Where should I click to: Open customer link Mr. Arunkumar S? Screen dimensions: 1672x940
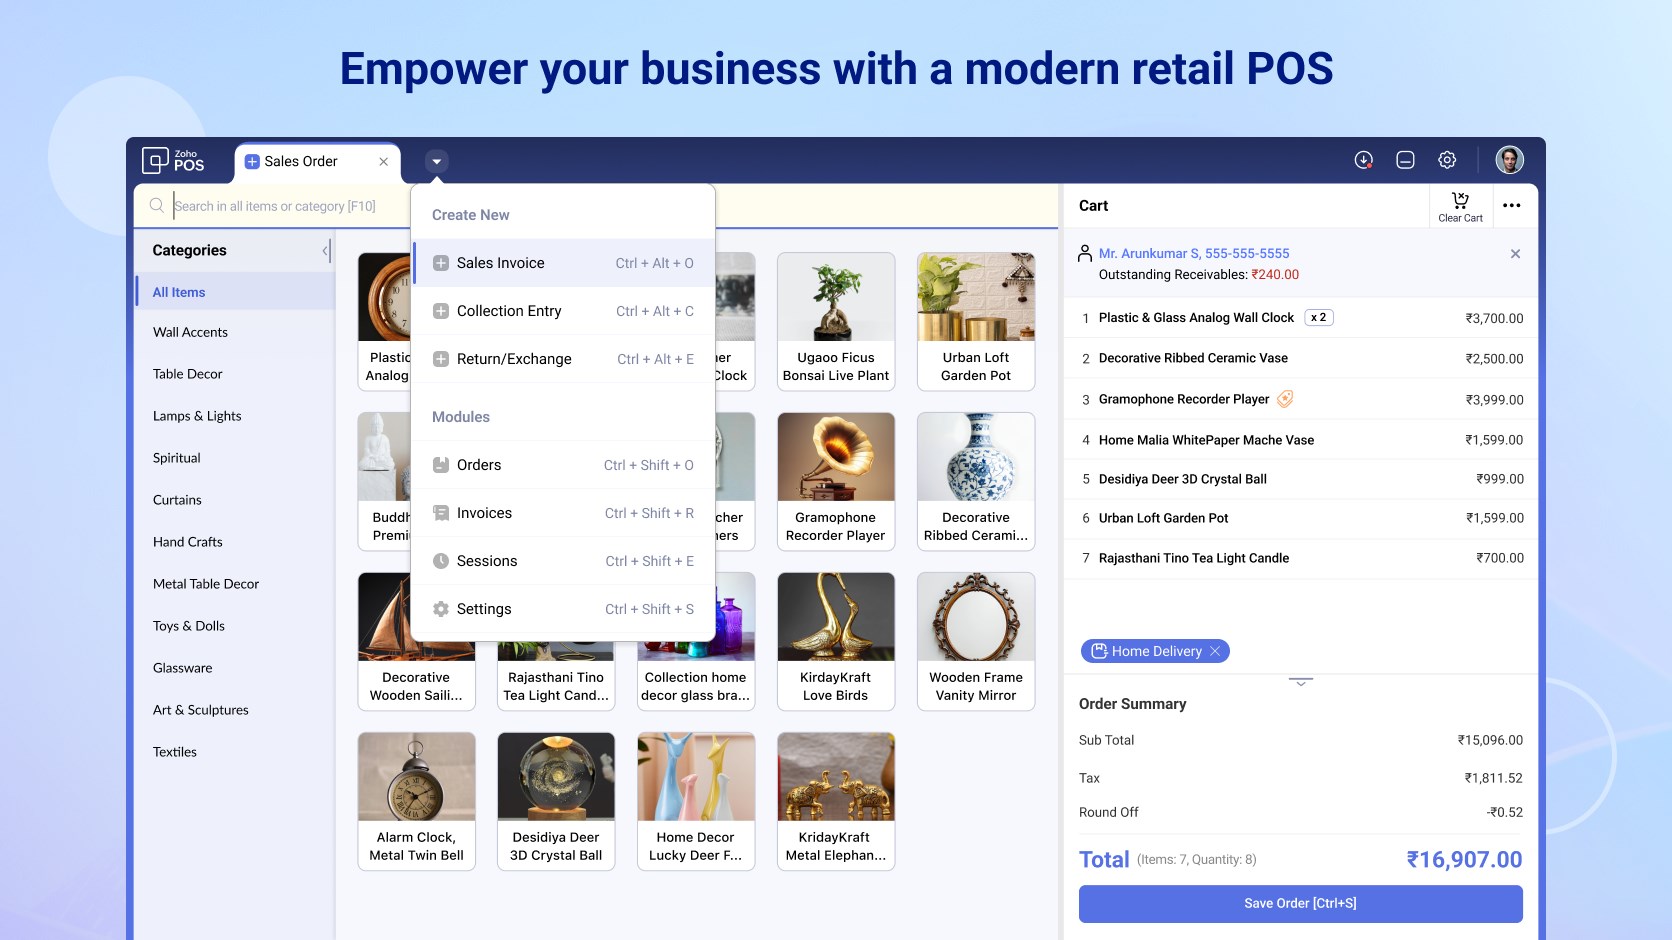point(1194,254)
